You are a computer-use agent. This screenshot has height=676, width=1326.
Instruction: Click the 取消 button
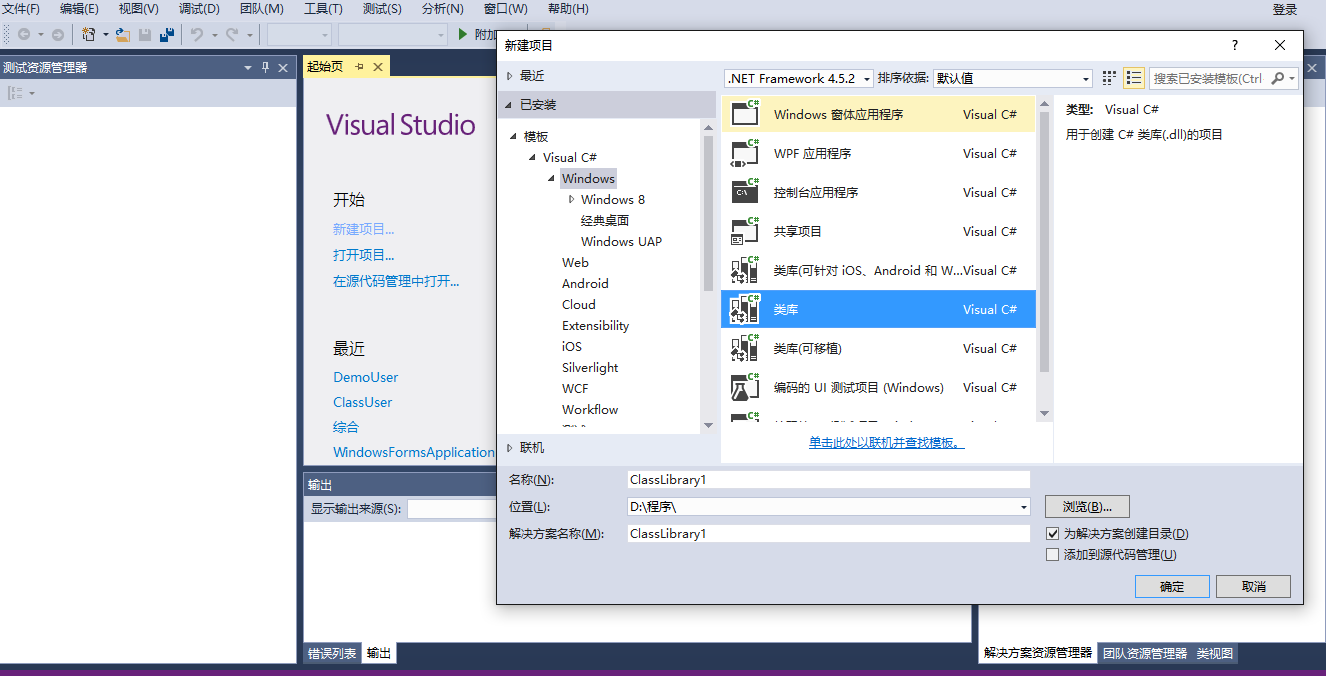1253,586
